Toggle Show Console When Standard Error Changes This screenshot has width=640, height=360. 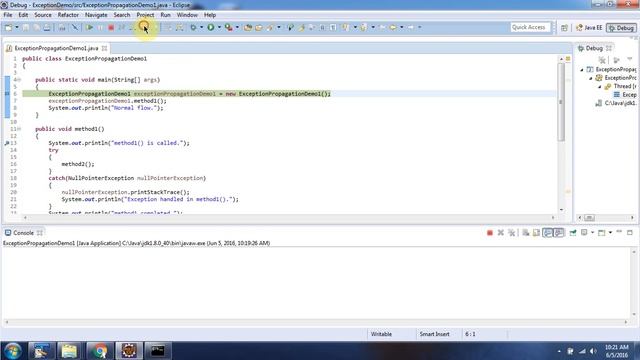559,233
